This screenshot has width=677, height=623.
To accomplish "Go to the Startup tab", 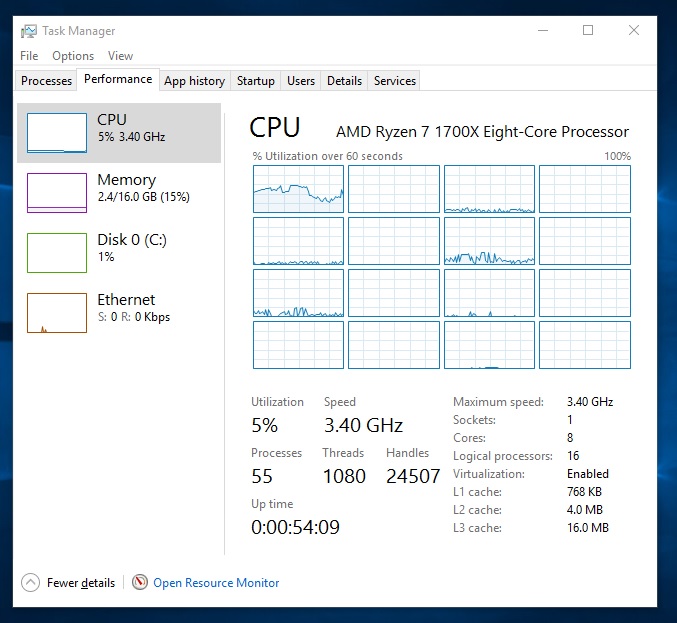I will click(x=256, y=81).
